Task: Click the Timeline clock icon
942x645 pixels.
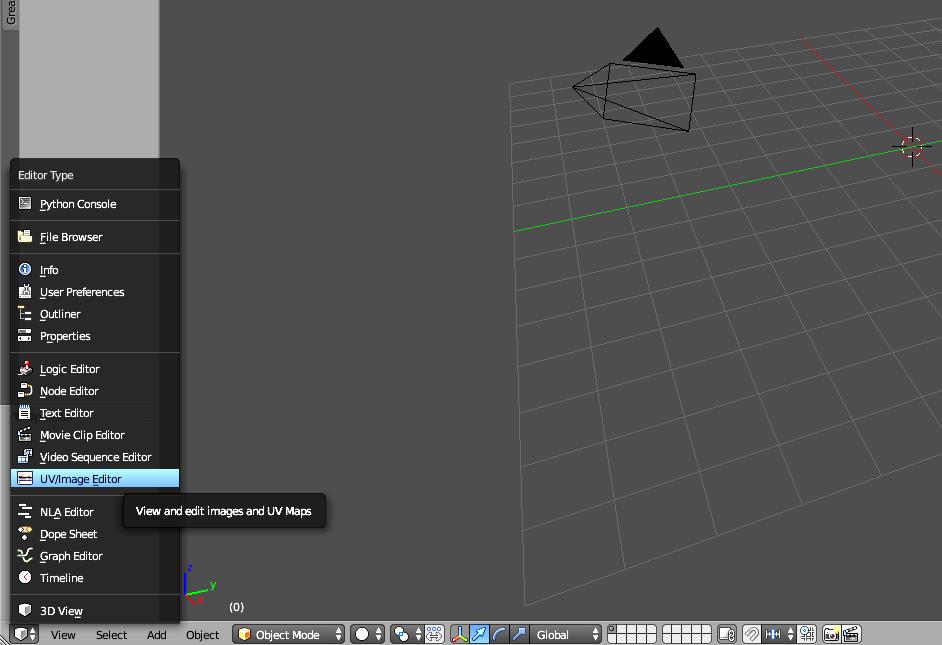Action: [x=25, y=577]
